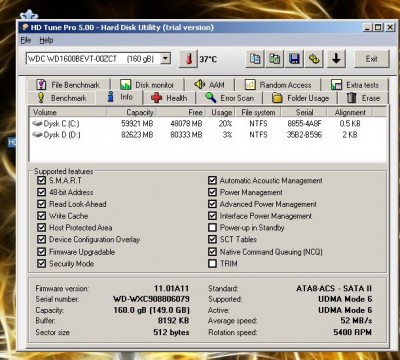Click the copy screenshot to clipboard icon
The image size is (400, 360).
275,59
